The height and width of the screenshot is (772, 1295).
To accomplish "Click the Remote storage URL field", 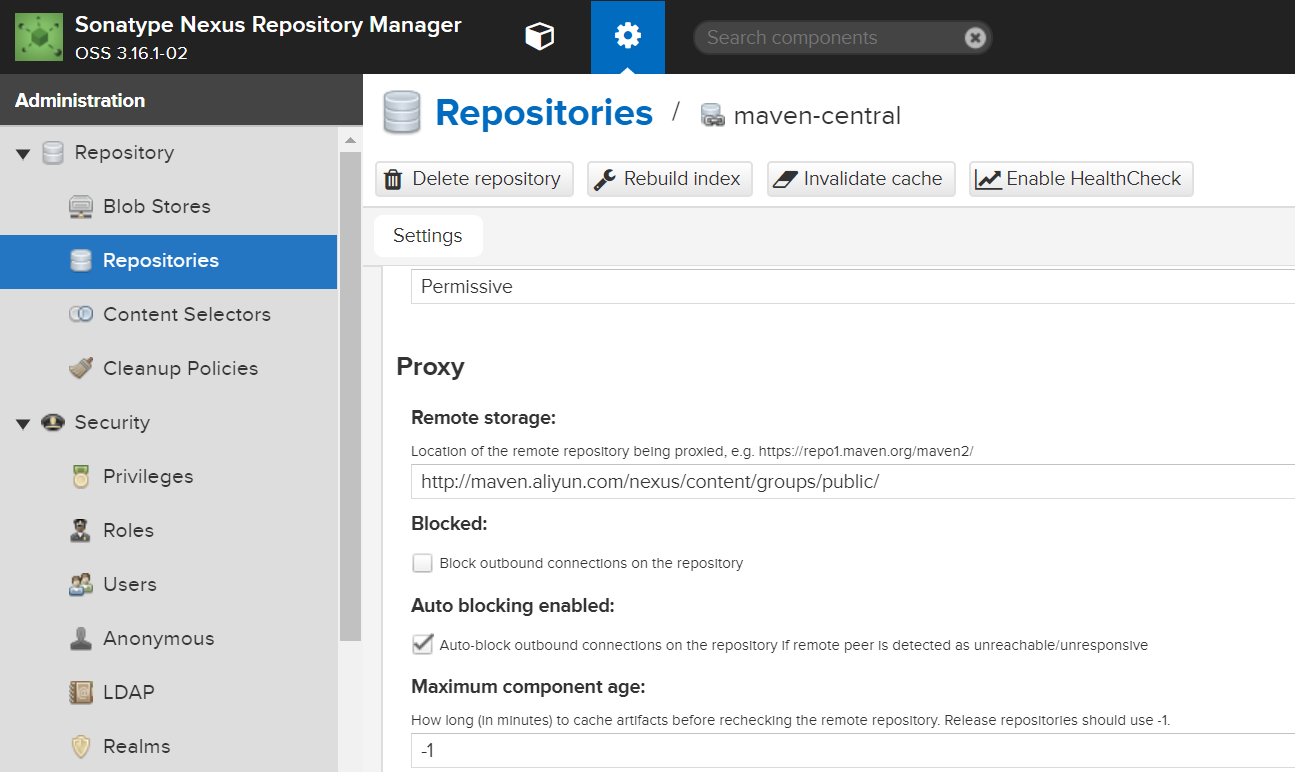I will [850, 482].
